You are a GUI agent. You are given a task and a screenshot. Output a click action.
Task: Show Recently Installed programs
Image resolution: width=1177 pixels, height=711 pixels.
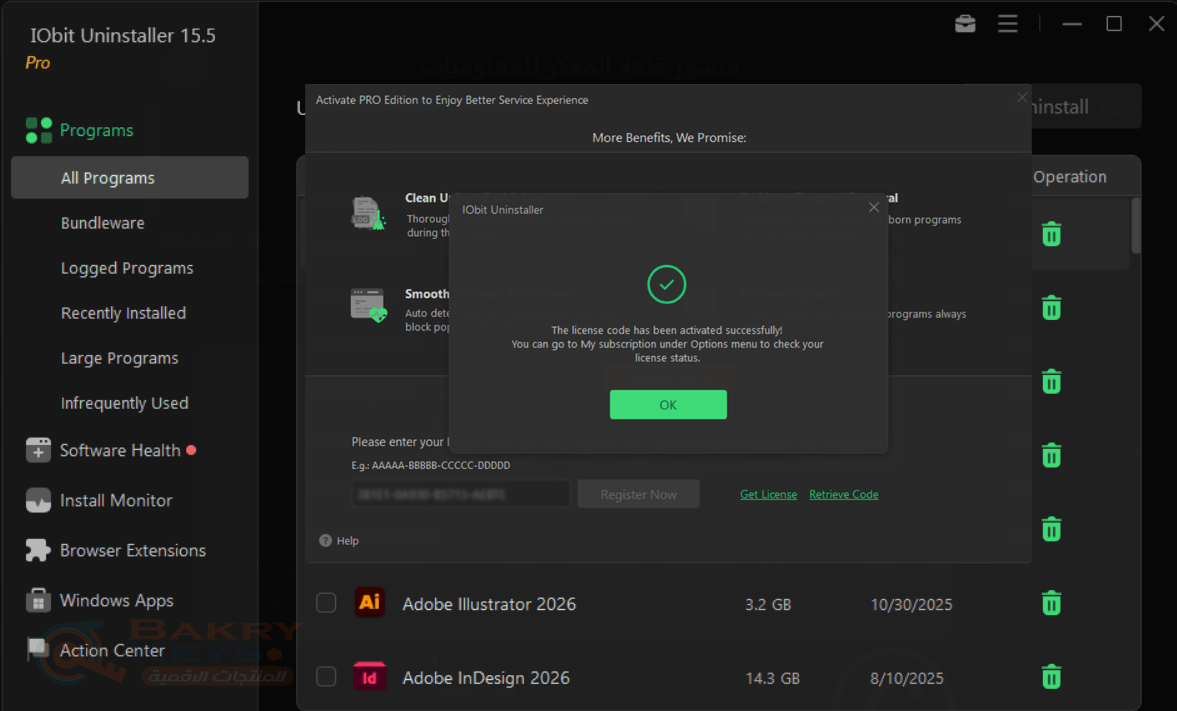(x=123, y=313)
